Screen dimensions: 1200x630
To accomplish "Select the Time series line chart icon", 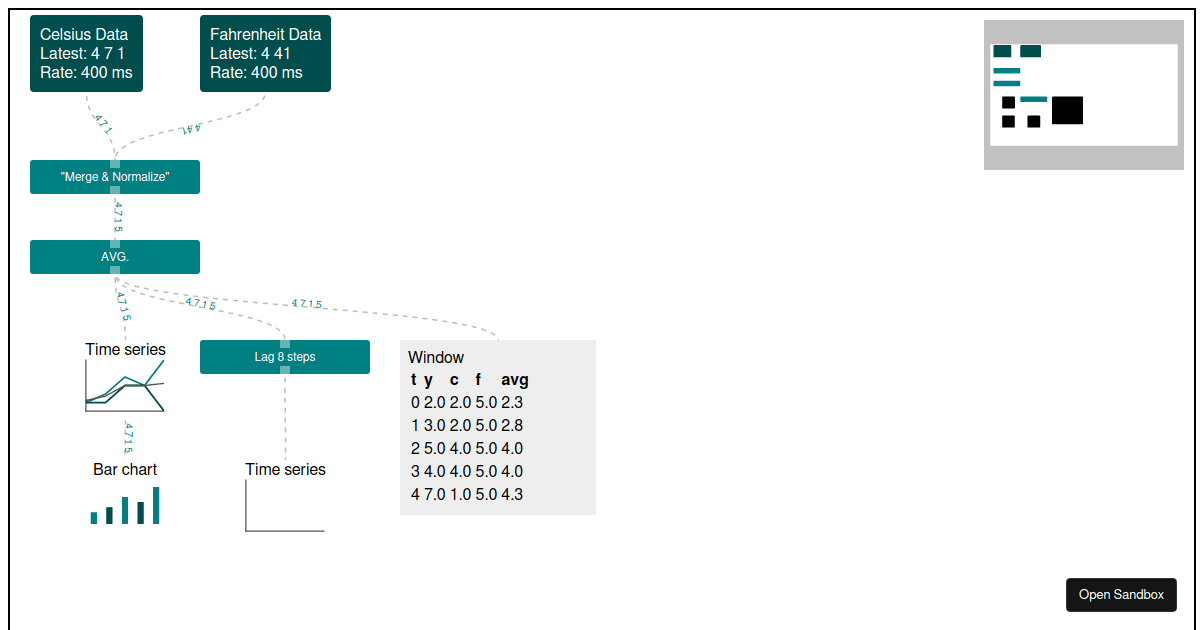I will (124, 385).
